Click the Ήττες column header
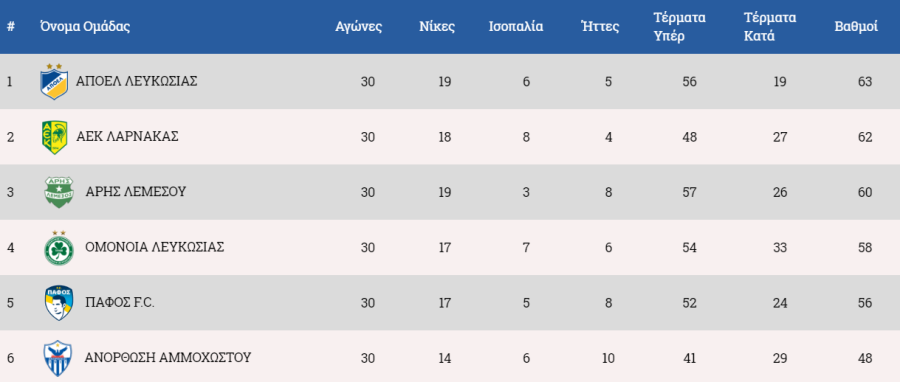The width and height of the screenshot is (900, 382). click(x=600, y=26)
